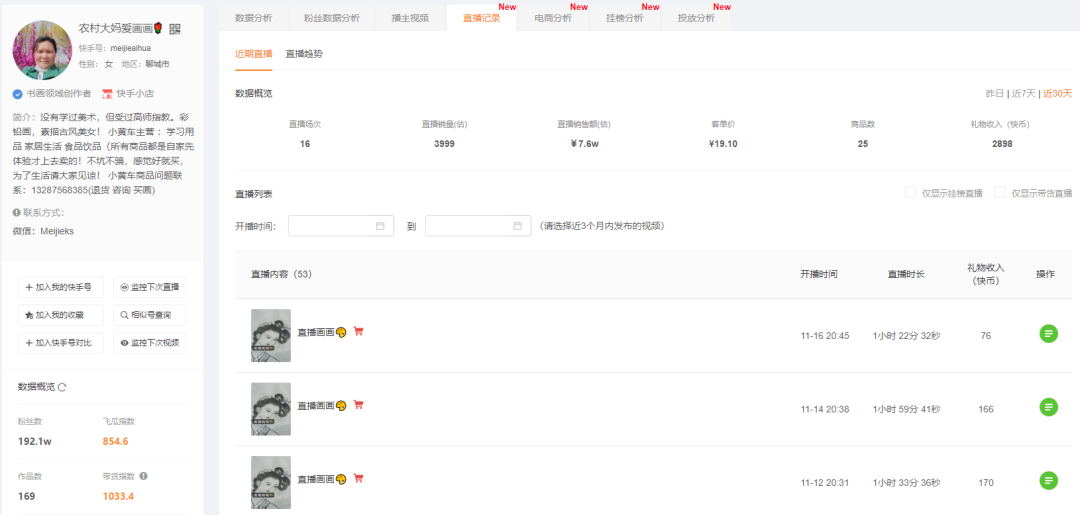Select the 直播趋势 sub-tab
Image resolution: width=1080 pixels, height=515 pixels.
304,54
